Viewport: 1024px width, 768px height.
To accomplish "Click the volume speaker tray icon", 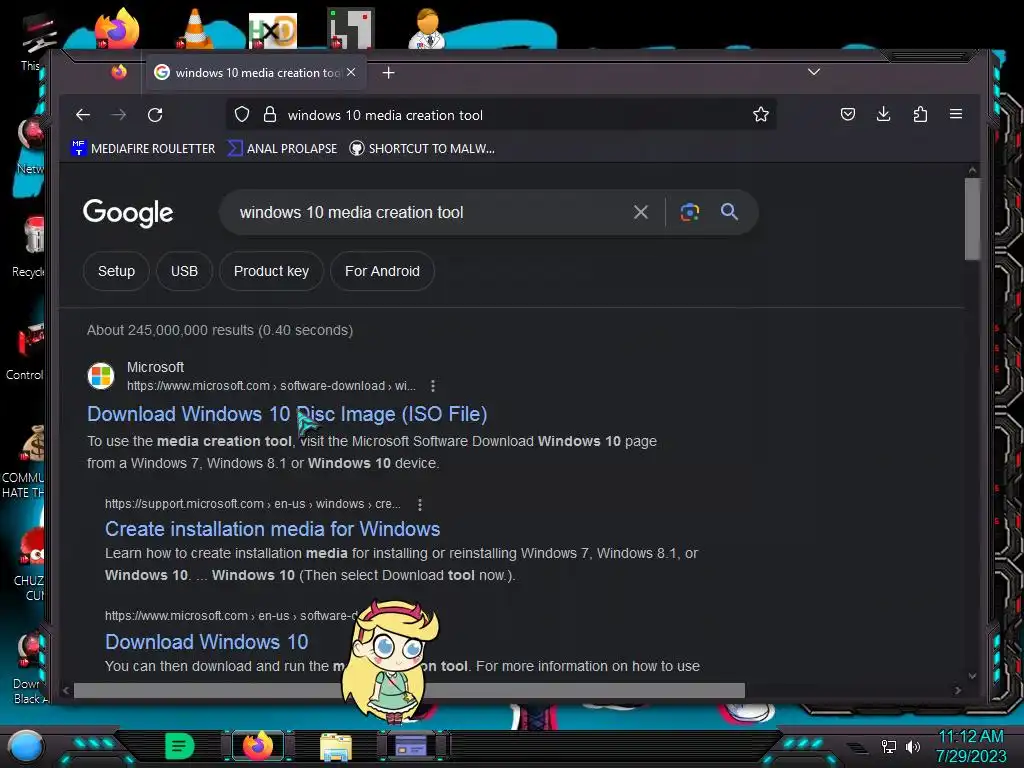I will (913, 746).
